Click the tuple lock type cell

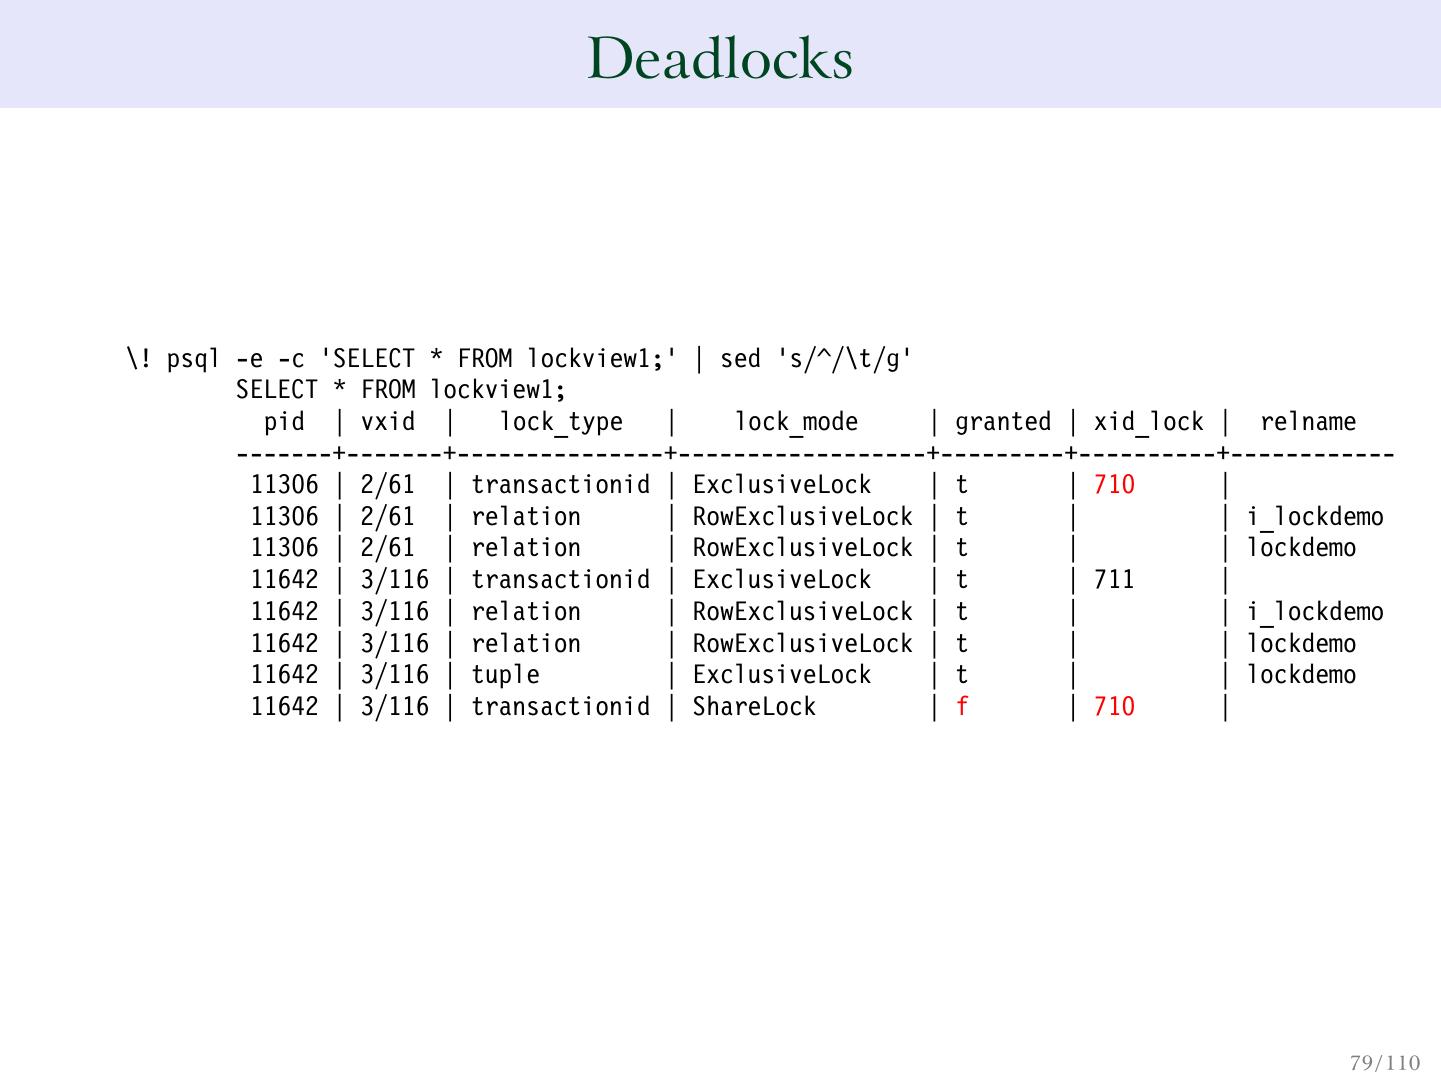point(505,675)
